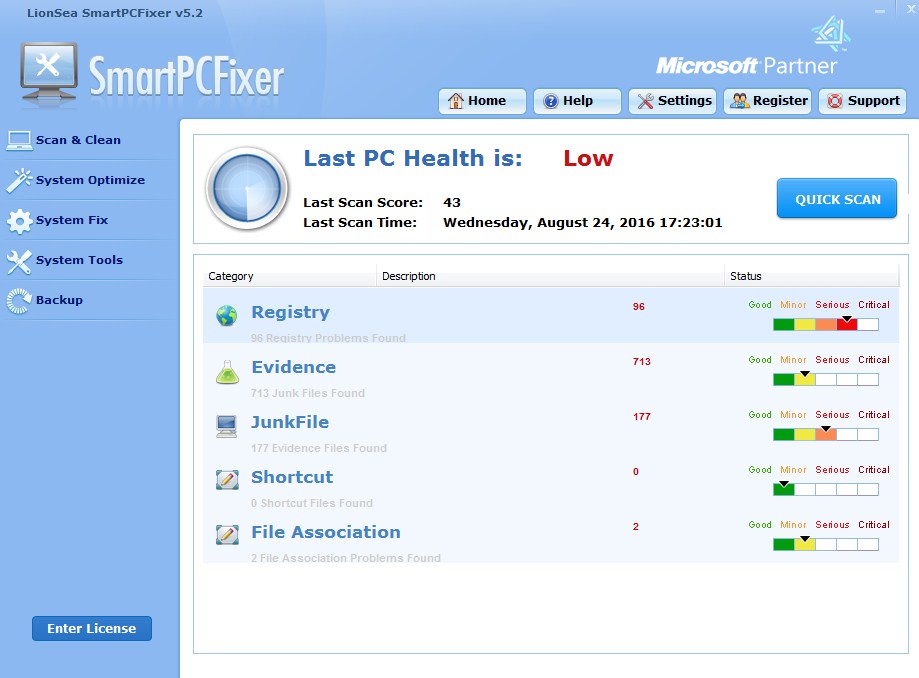Start a Quick Scan

(837, 199)
